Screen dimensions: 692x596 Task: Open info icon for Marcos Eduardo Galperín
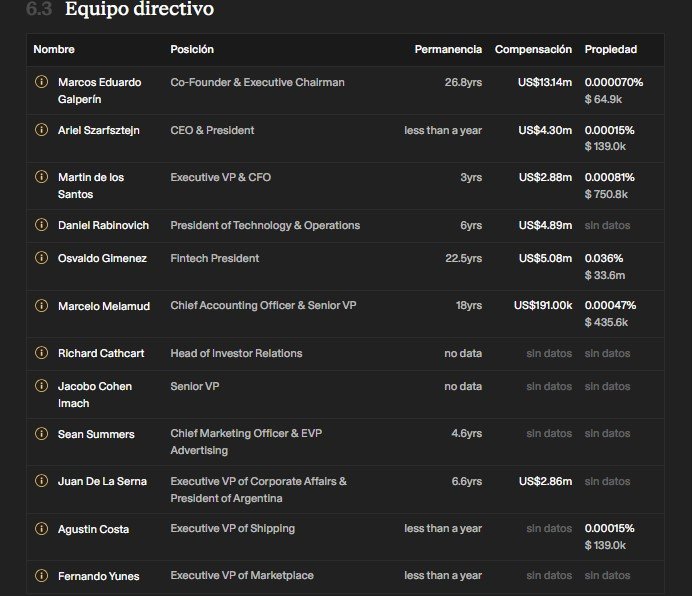click(x=41, y=82)
